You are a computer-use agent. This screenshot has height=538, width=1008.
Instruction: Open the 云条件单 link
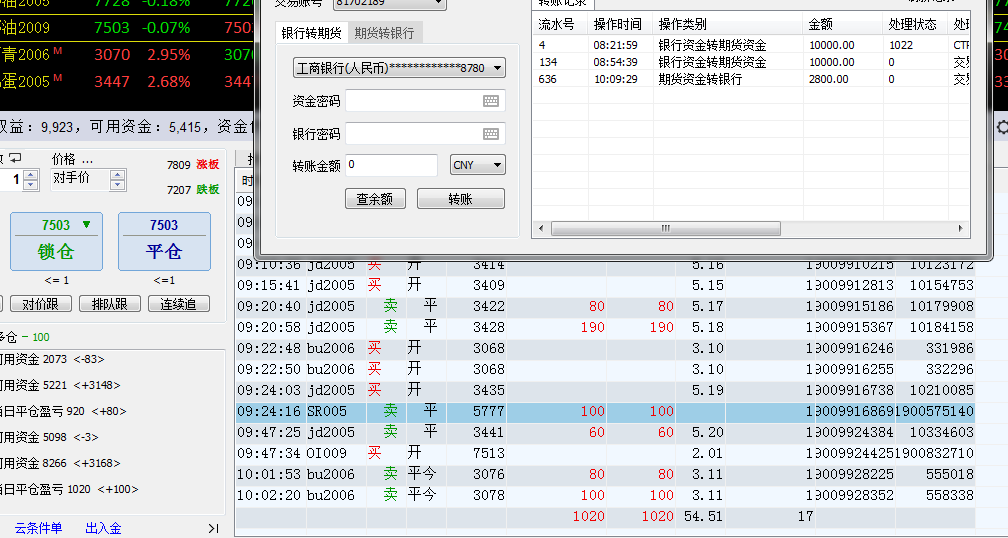click(39, 528)
